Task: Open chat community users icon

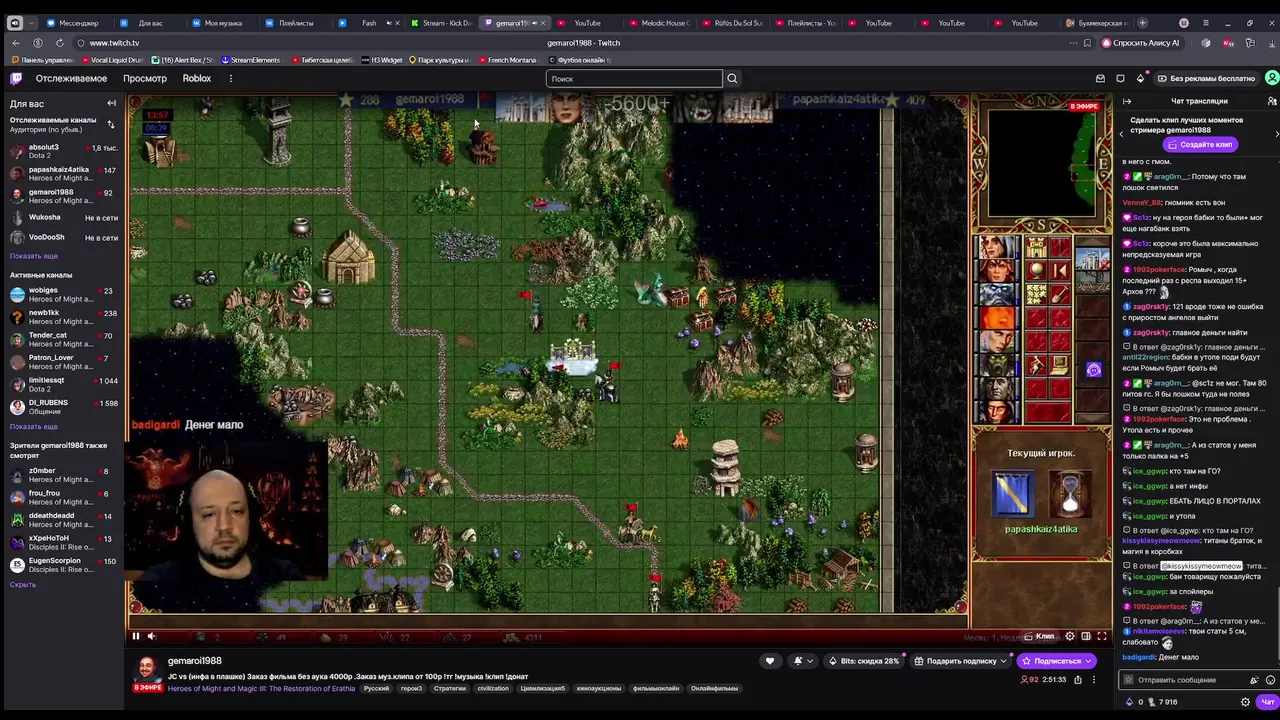Action: (x=1272, y=101)
